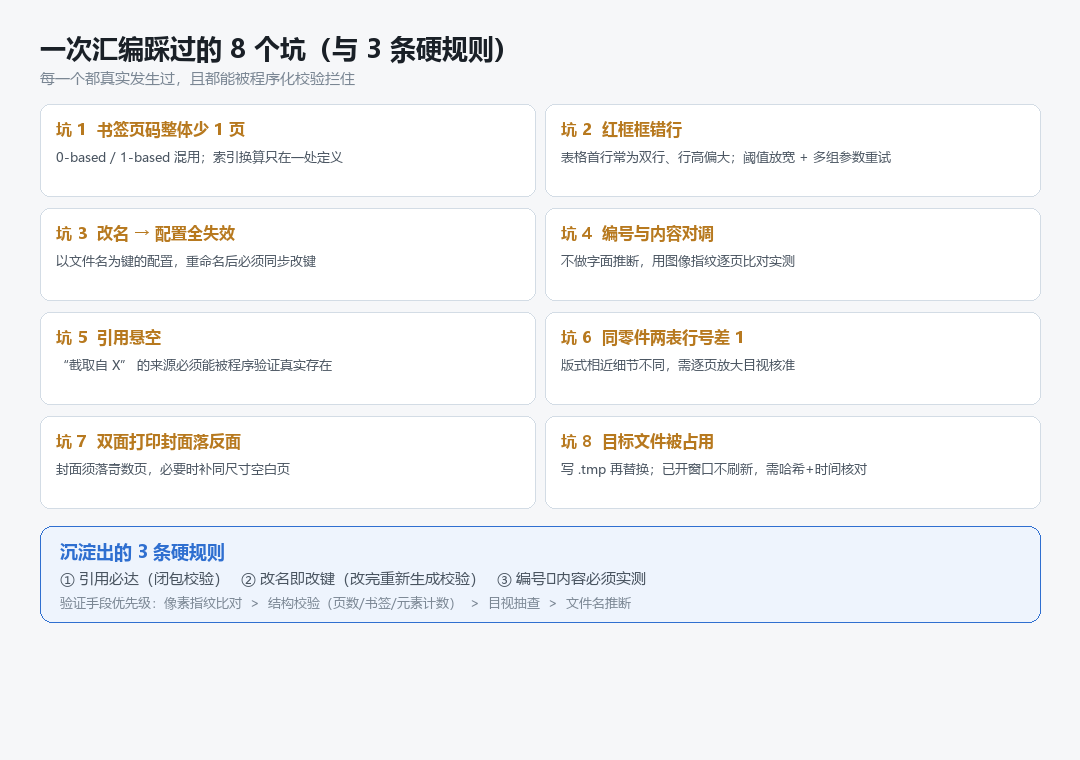Click text '不做字面推断，用图像指纹逐页比对实测'
Viewport: 1080px width, 760px height.
pos(678,261)
